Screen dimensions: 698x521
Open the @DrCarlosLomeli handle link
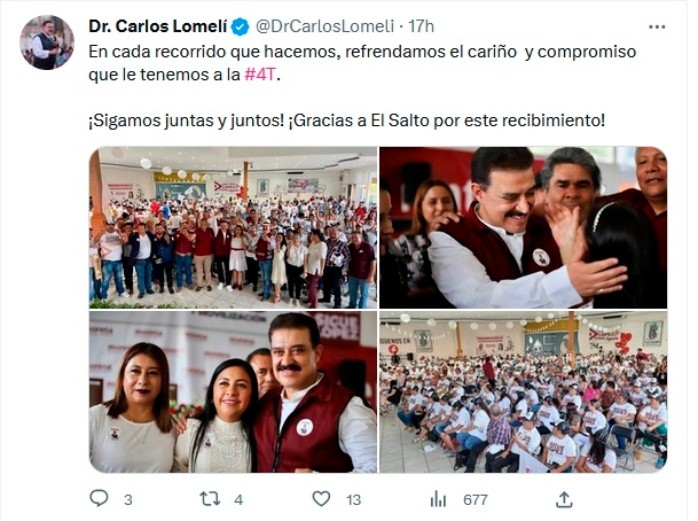(325, 27)
